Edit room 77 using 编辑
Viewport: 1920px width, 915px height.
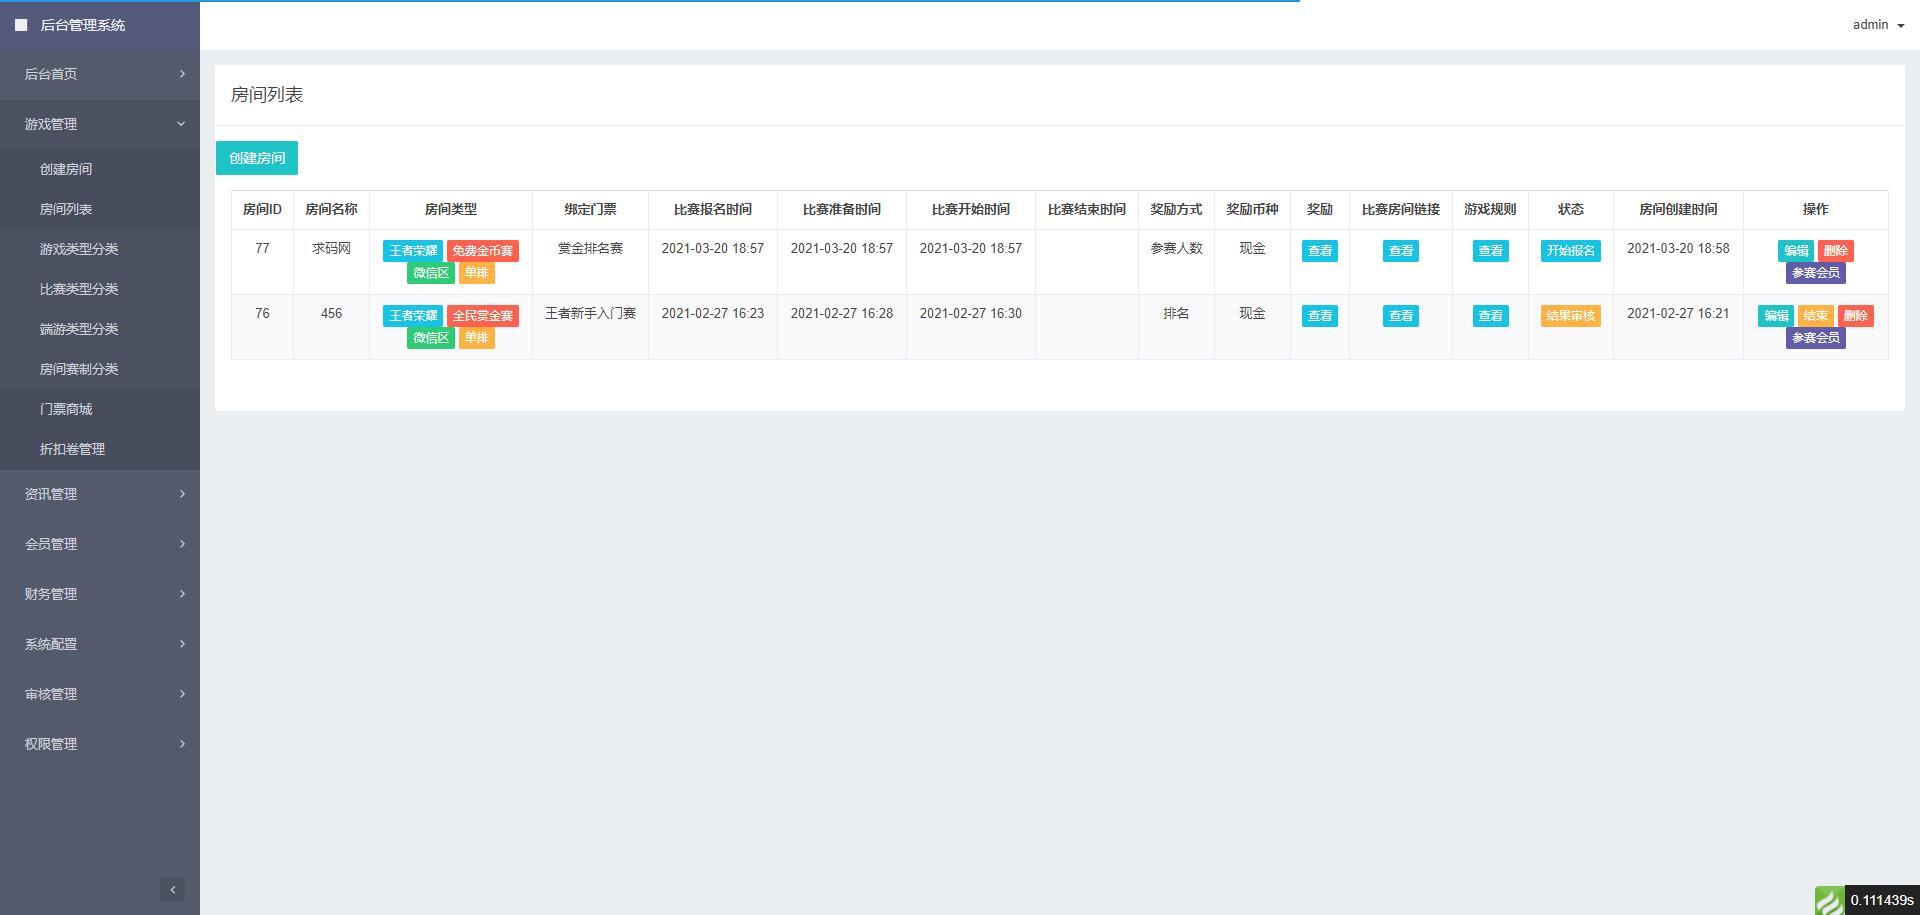tap(1795, 251)
